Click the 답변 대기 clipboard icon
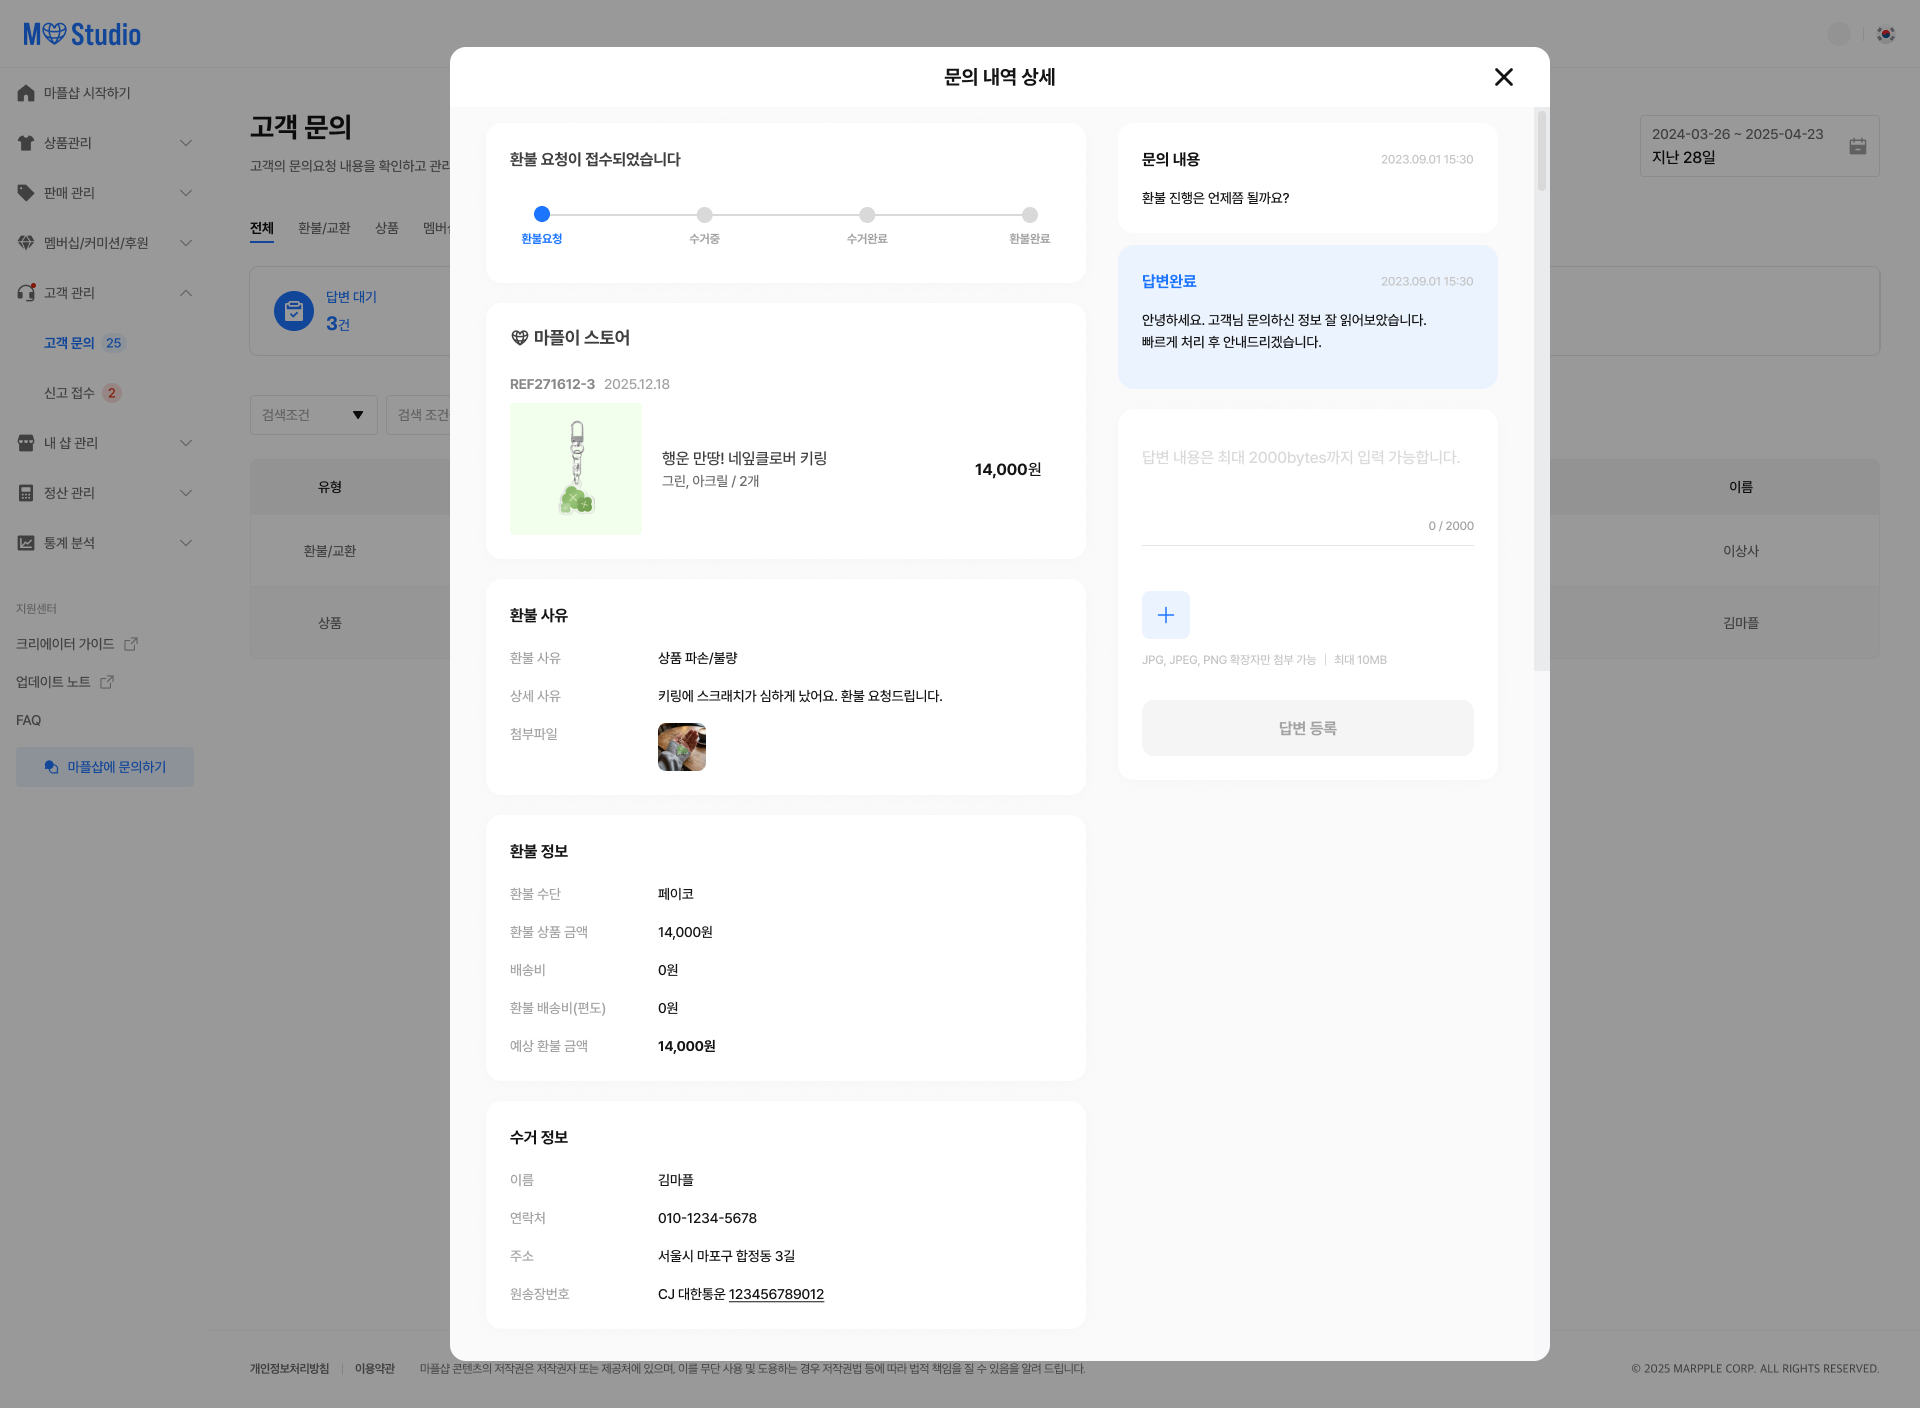Viewport: 1920px width, 1408px height. coord(293,311)
